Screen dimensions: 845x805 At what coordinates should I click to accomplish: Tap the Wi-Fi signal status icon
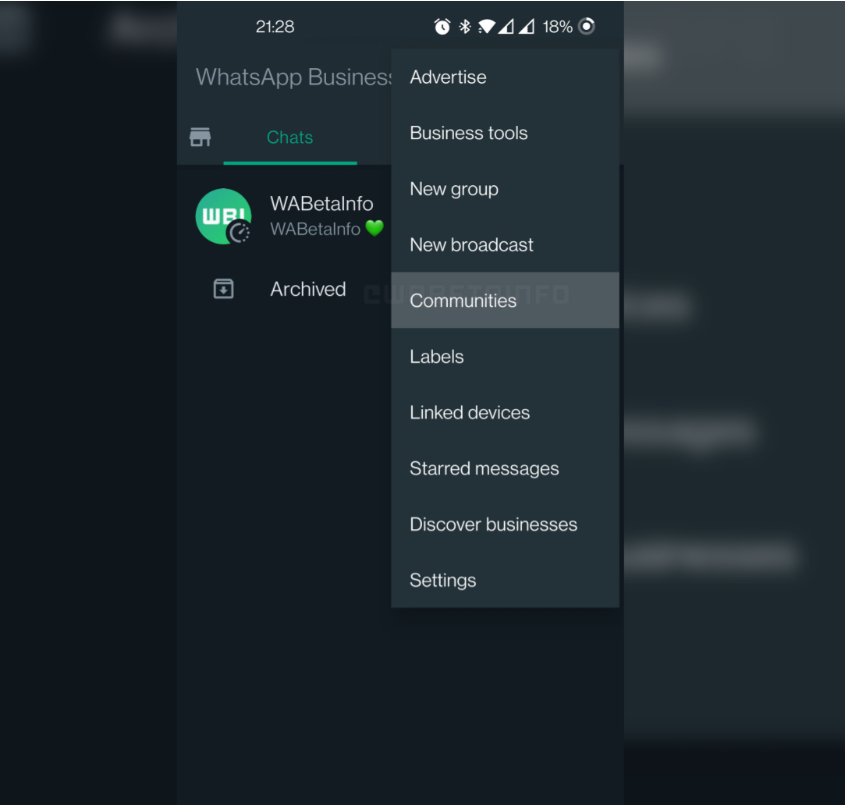[487, 27]
